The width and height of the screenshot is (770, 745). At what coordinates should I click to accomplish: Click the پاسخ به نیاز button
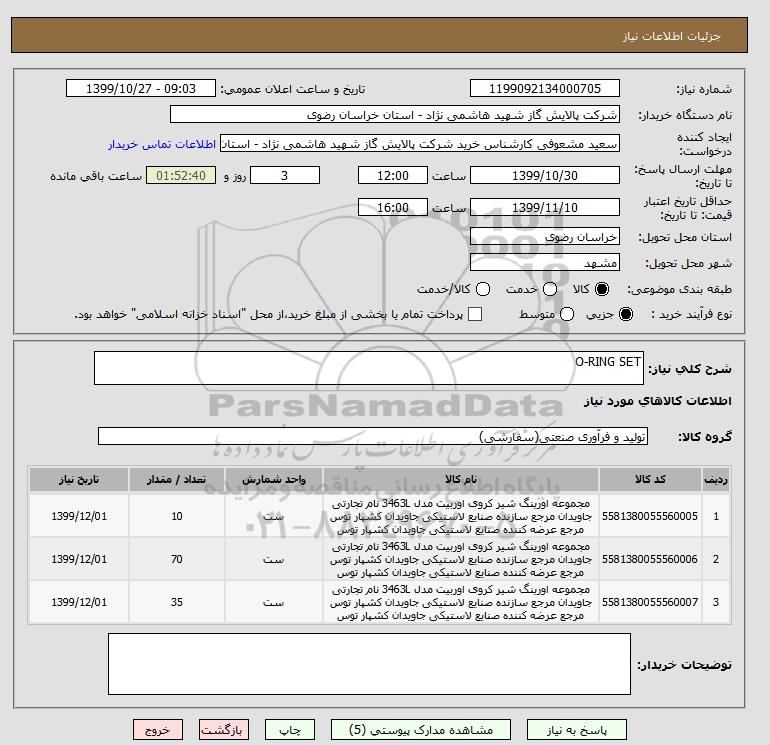coord(577,730)
